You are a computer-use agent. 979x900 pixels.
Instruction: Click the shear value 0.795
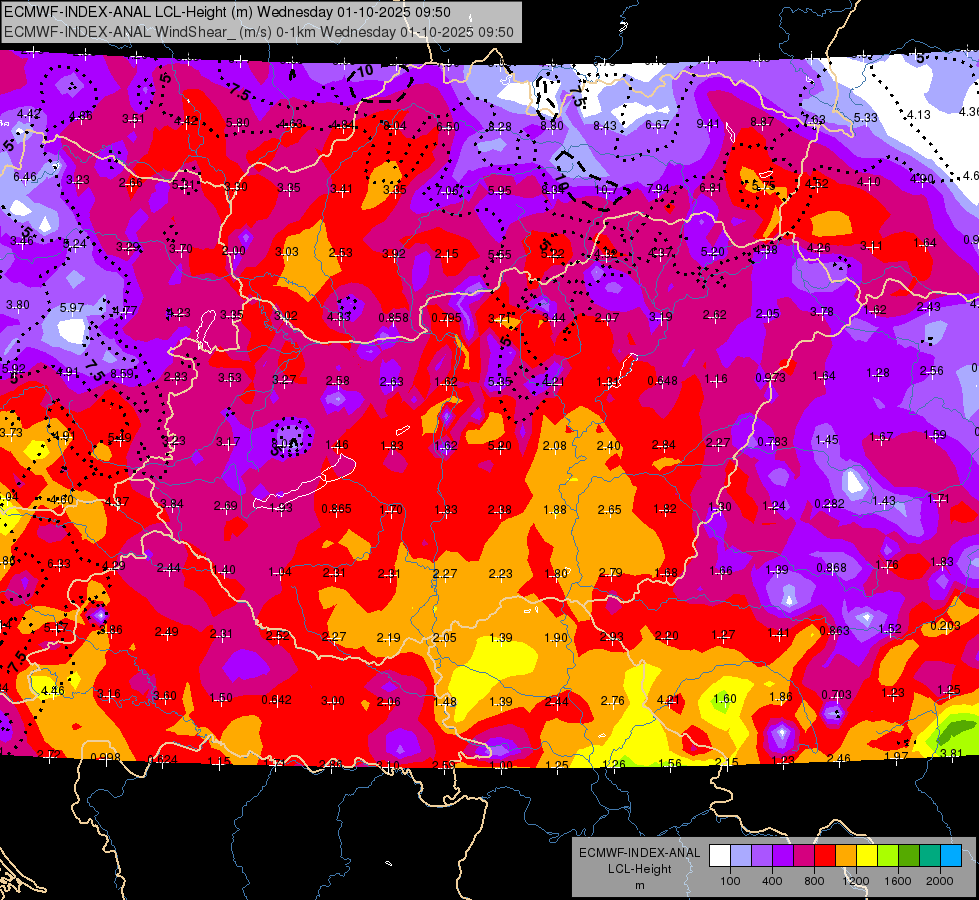(x=446, y=318)
